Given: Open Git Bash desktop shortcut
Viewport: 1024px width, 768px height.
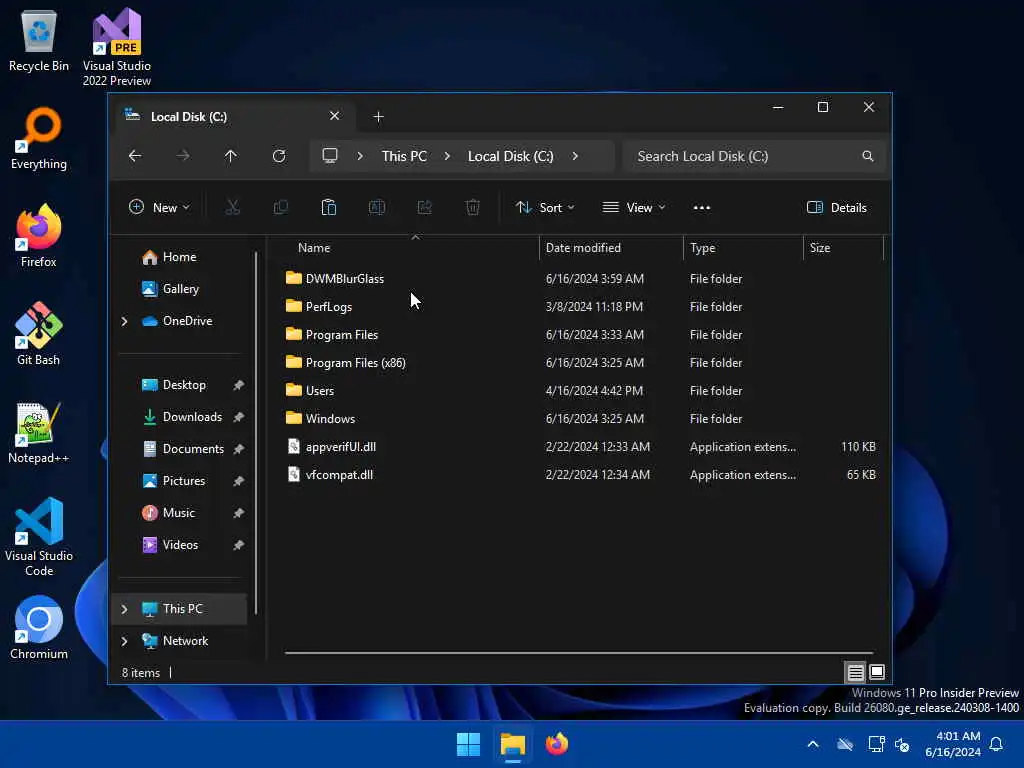Looking at the screenshot, I should pos(39,334).
